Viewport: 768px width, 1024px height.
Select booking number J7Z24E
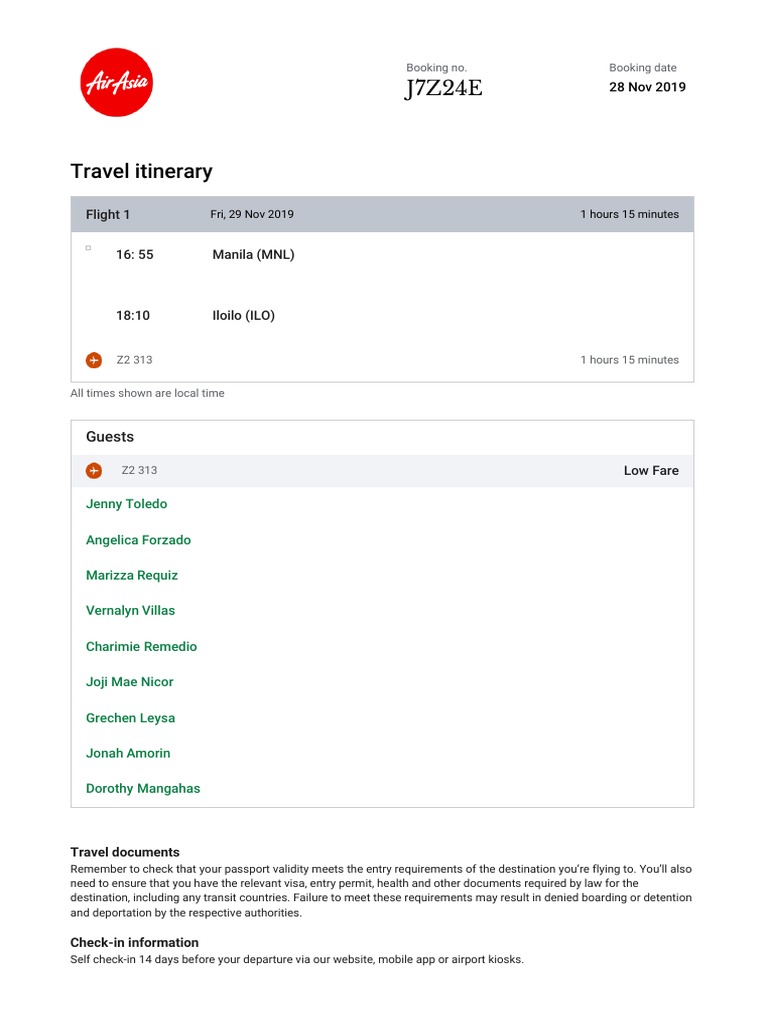tap(443, 88)
